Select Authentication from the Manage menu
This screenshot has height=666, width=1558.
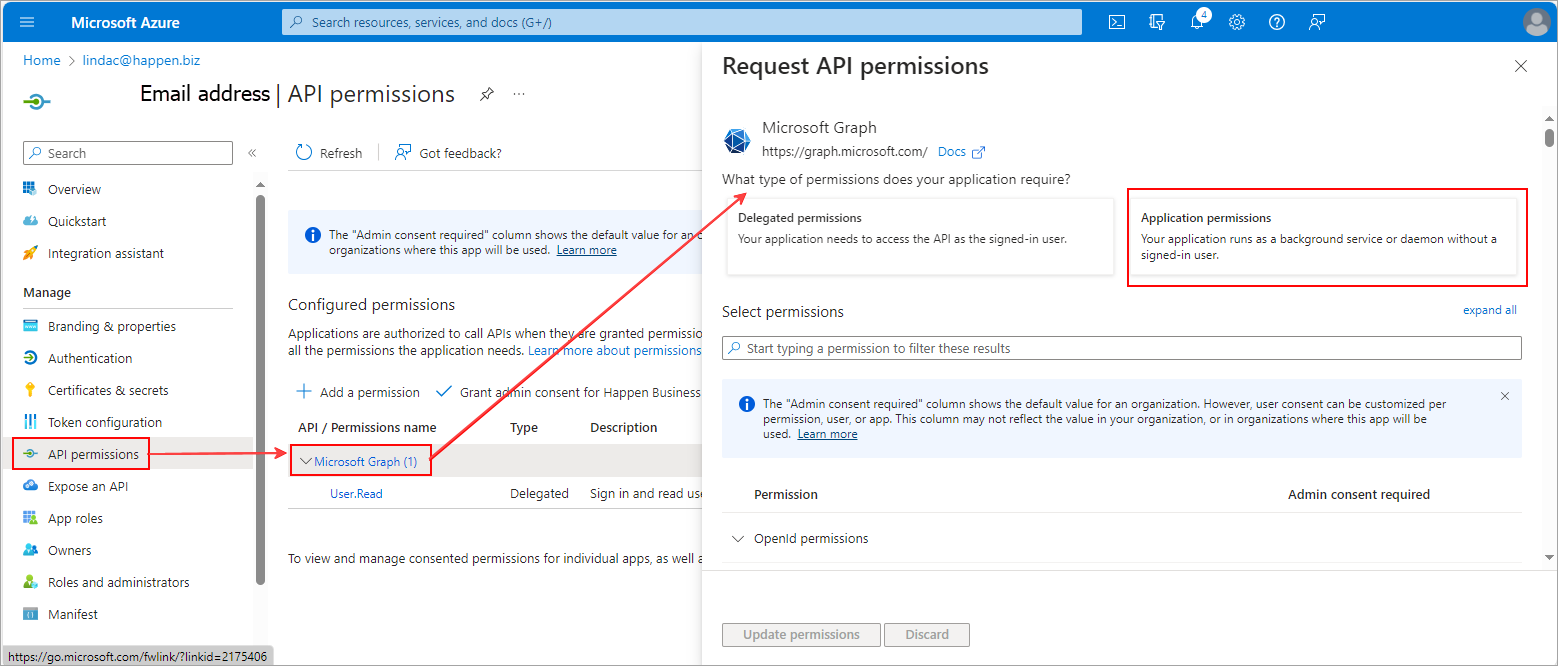[90, 357]
